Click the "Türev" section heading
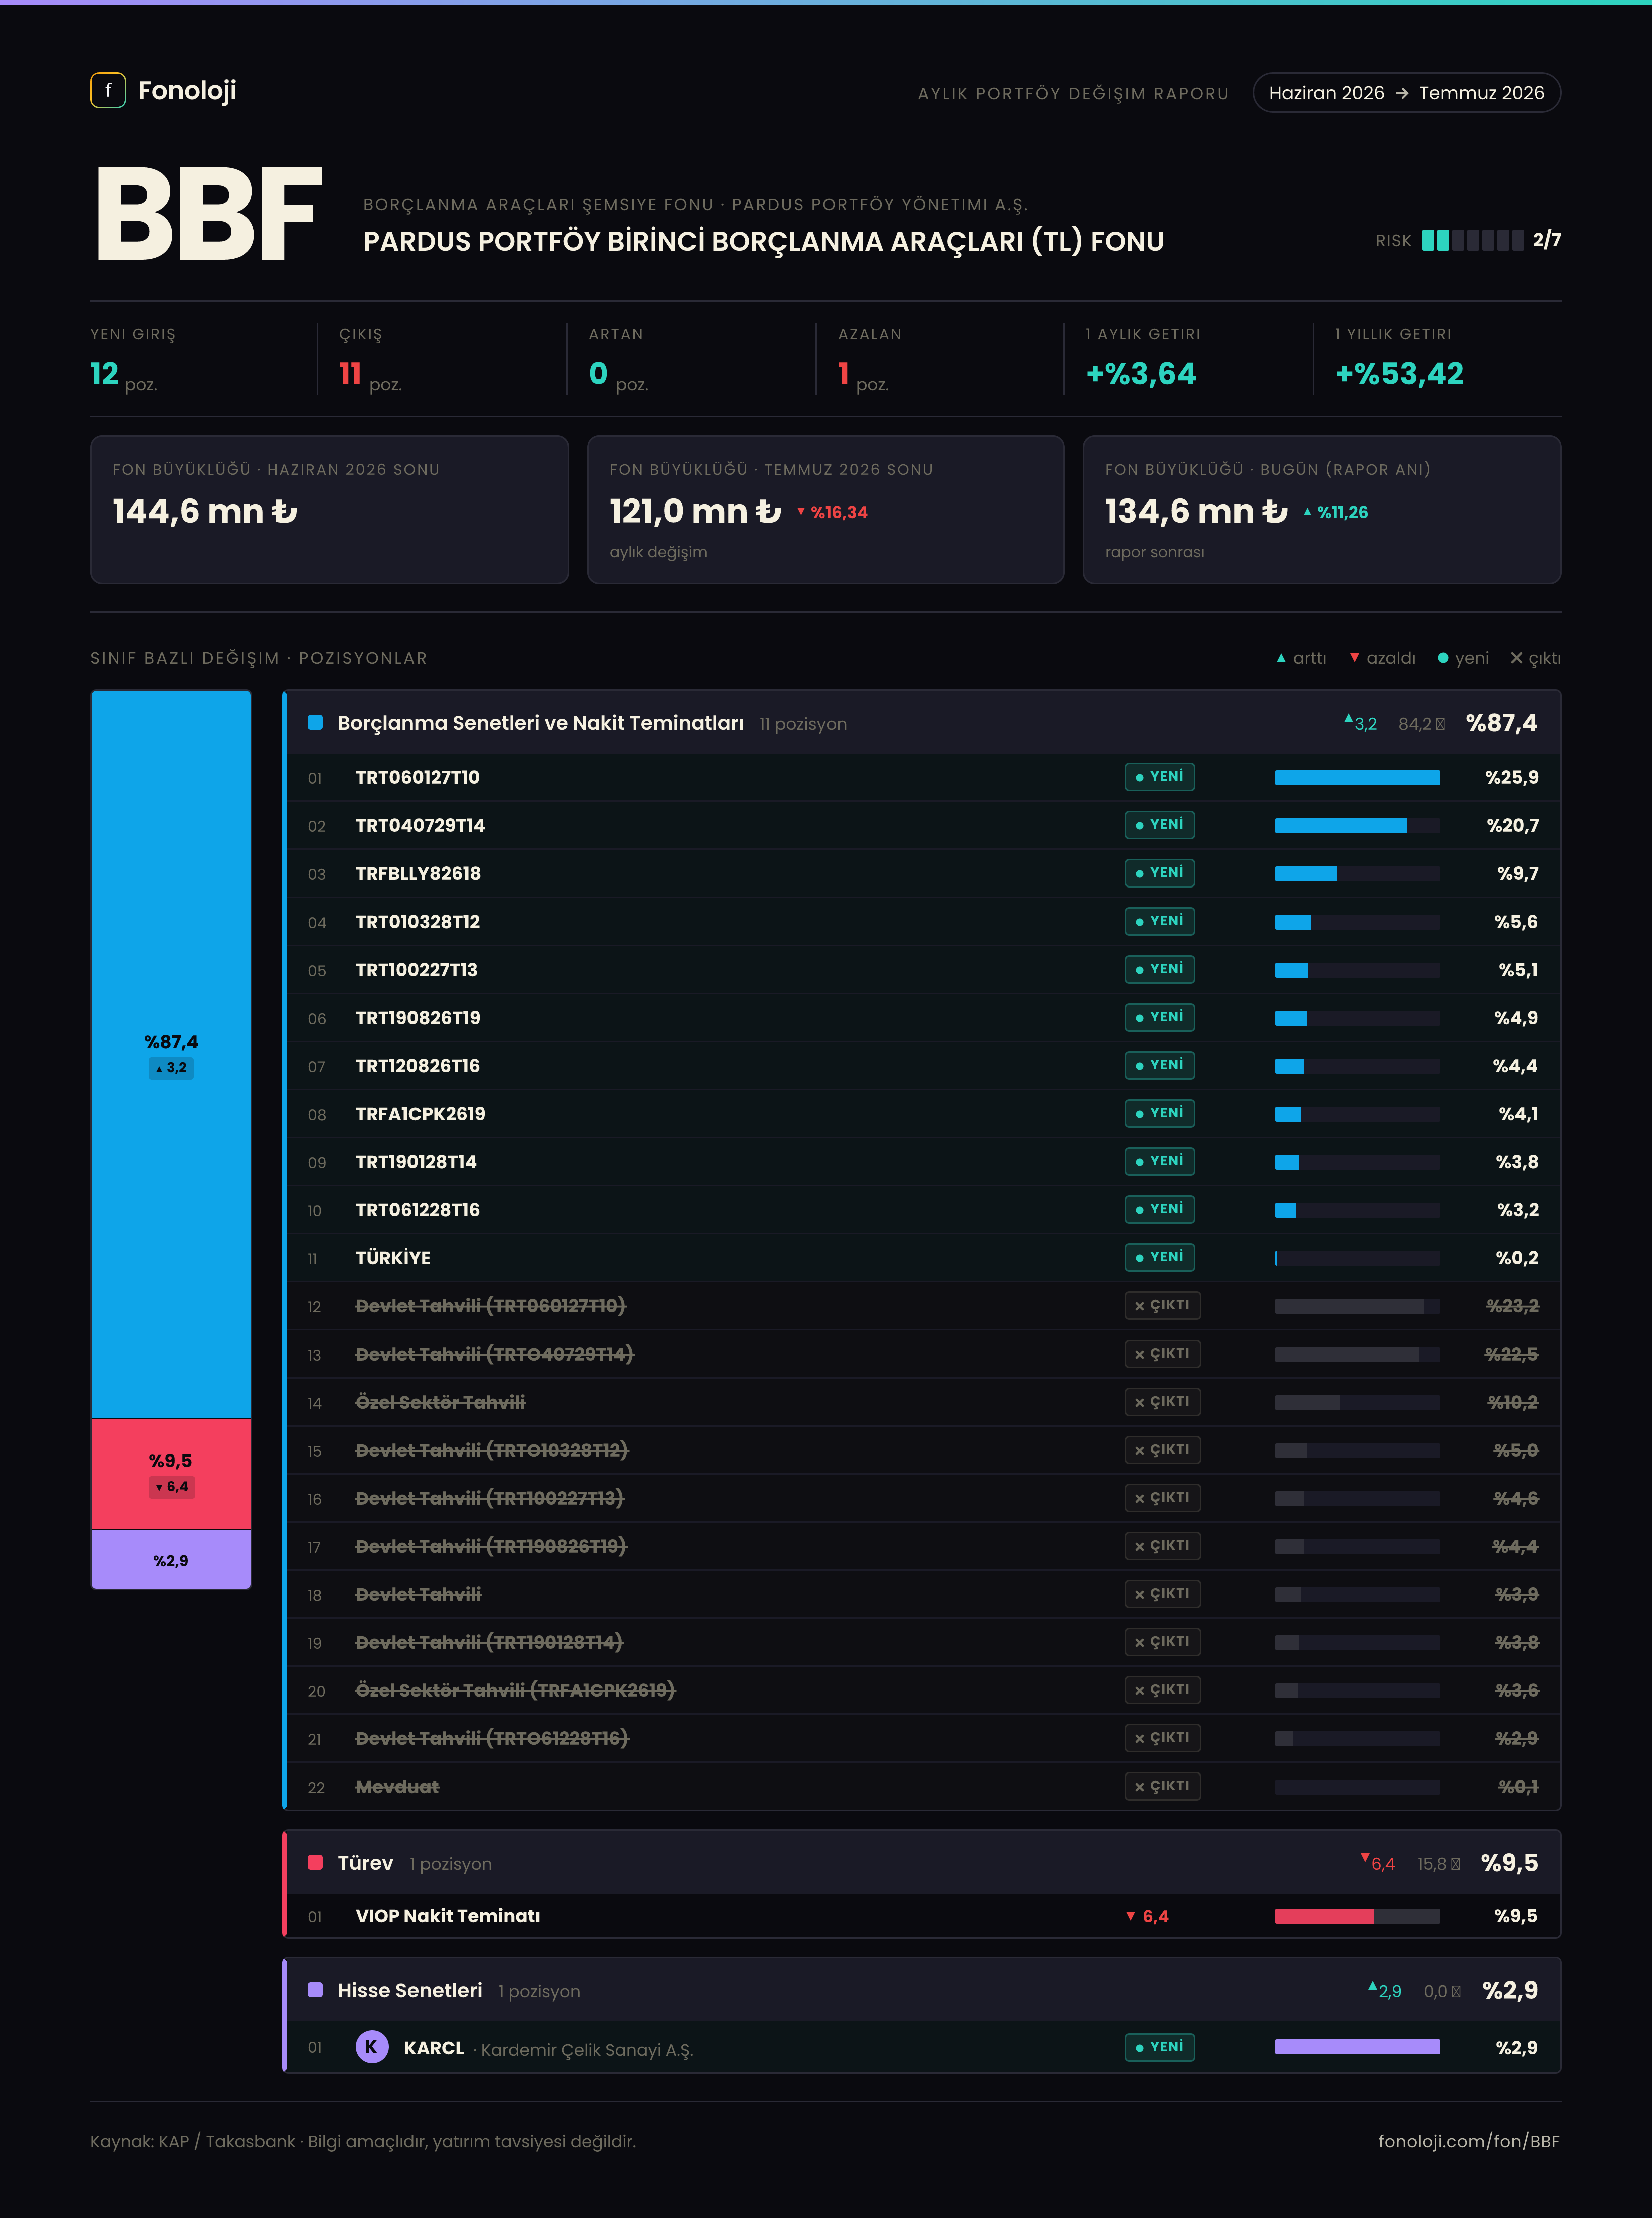Viewport: 1652px width, 2218px height. [x=366, y=1863]
